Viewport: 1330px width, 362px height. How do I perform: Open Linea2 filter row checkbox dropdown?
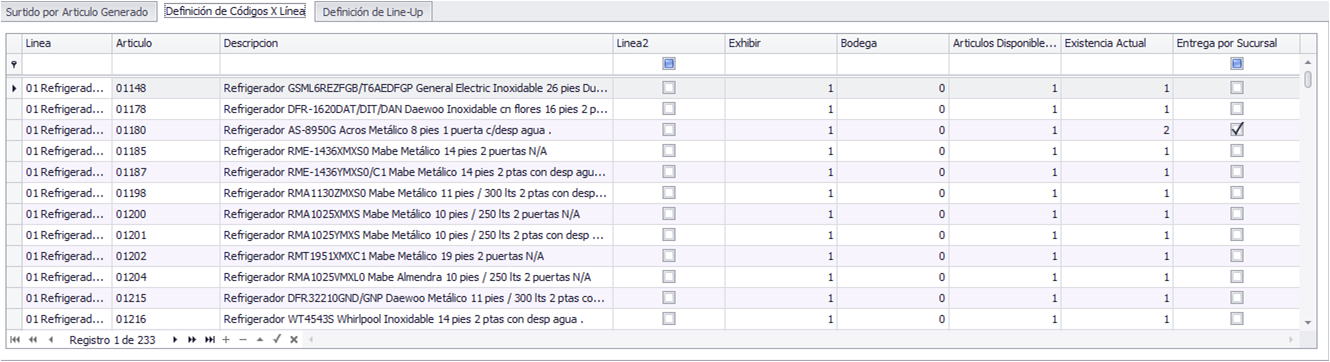(669, 63)
